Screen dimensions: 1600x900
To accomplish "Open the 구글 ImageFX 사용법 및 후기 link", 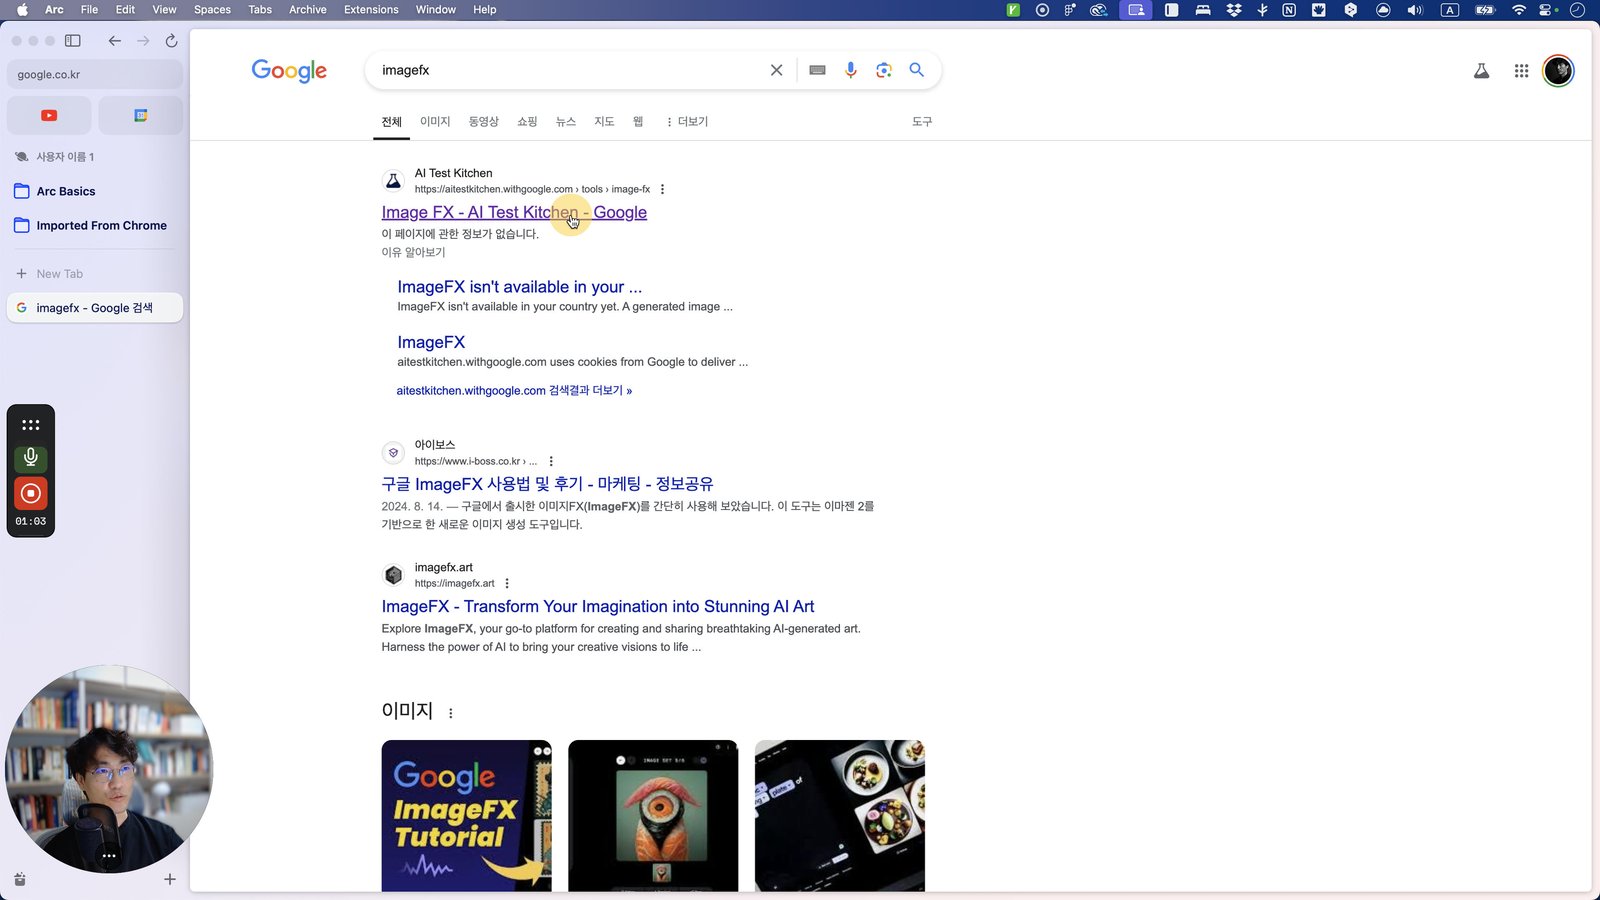I will 547,484.
